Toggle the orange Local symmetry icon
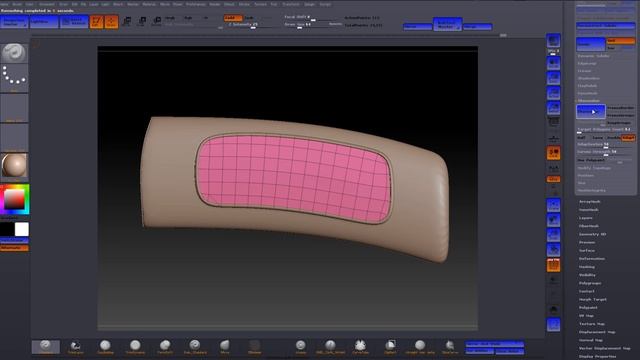 tap(553, 153)
